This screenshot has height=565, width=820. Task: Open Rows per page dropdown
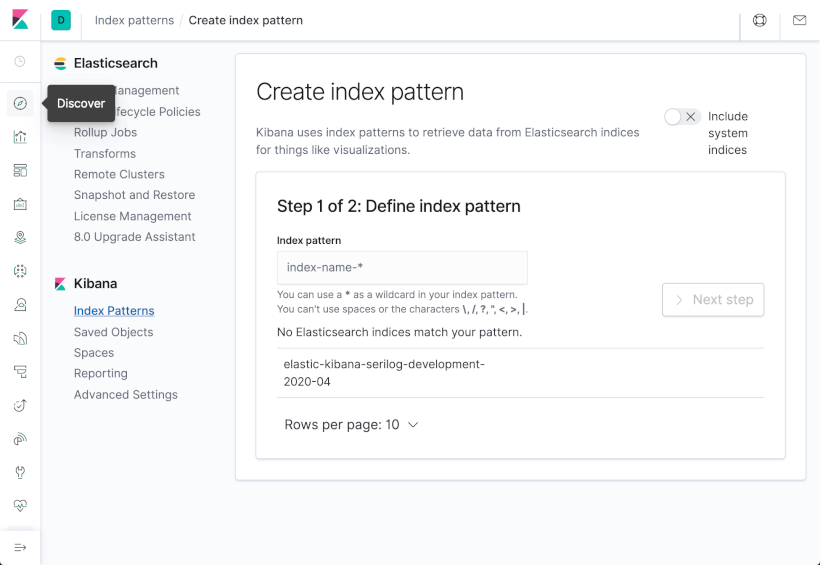coord(351,425)
